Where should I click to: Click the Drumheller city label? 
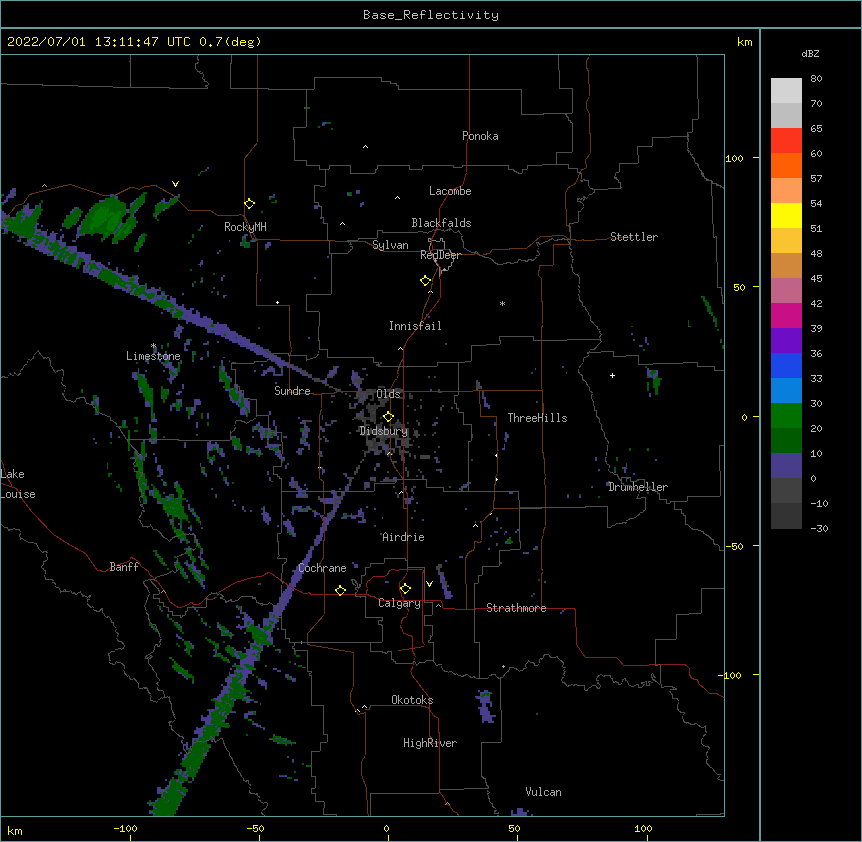[638, 487]
